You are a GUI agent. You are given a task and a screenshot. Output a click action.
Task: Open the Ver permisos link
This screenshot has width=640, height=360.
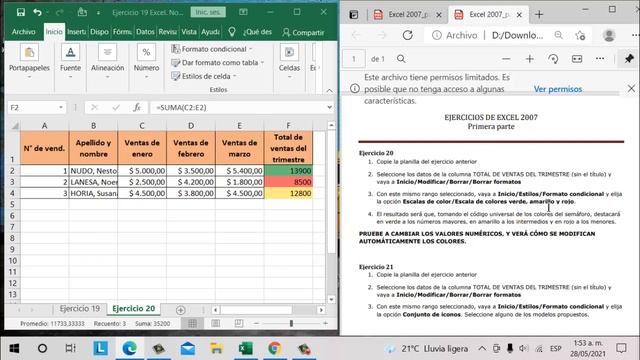click(558, 89)
